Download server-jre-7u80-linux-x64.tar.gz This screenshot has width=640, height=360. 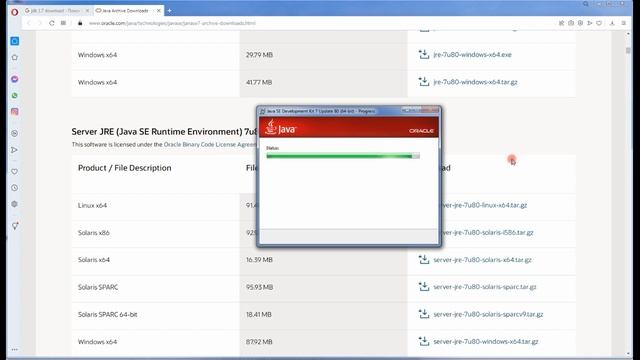click(484, 205)
